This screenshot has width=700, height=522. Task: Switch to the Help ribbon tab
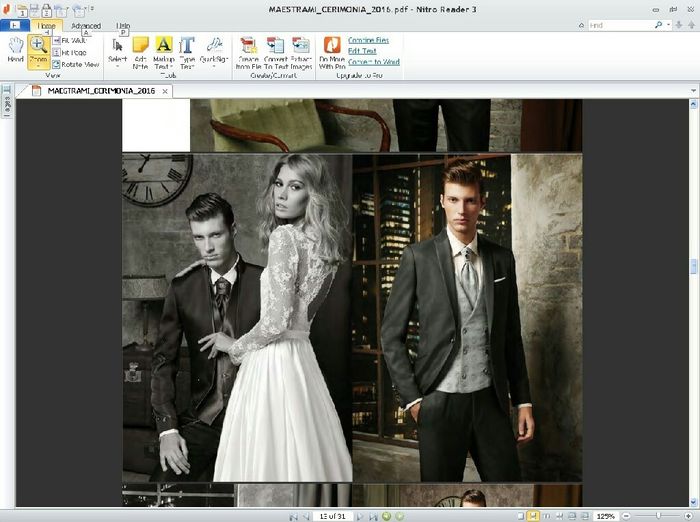point(123,26)
